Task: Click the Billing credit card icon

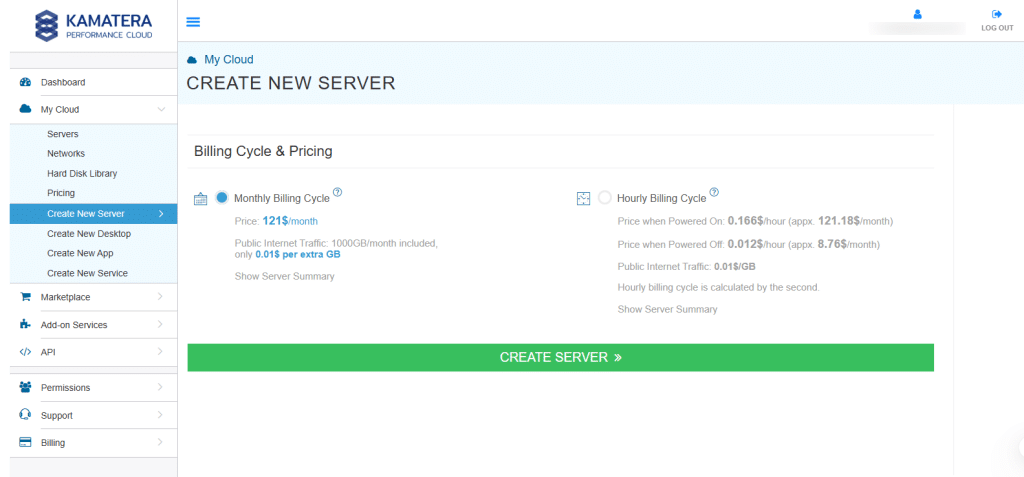Action: (25, 442)
